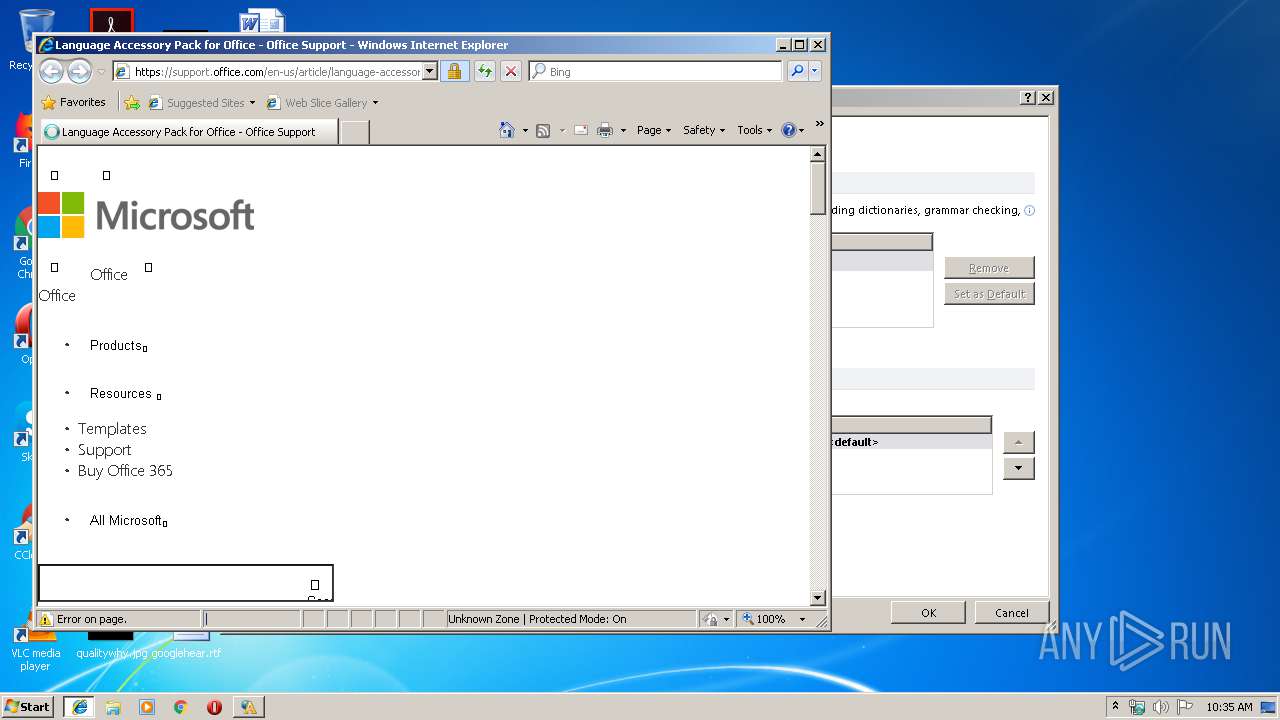Open Chrome from the taskbar
Image resolution: width=1280 pixels, height=720 pixels.
tap(180, 706)
